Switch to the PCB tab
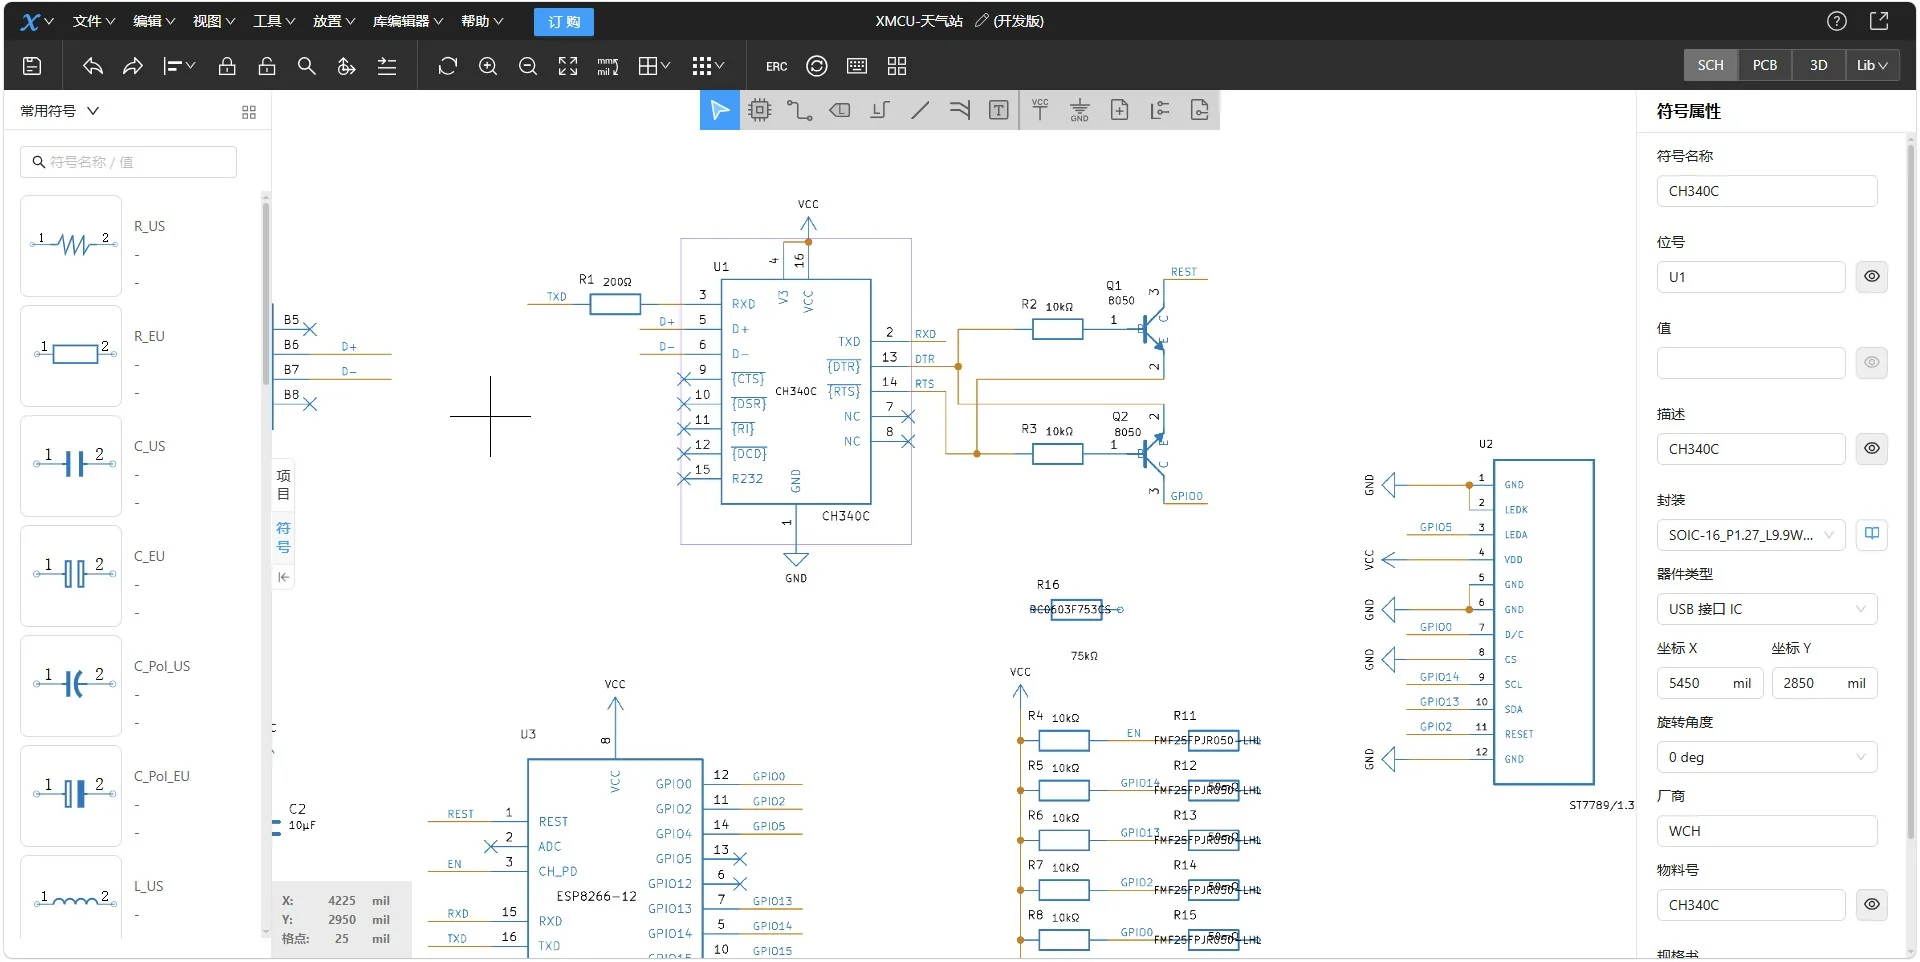The image size is (1920, 962). (x=1764, y=65)
